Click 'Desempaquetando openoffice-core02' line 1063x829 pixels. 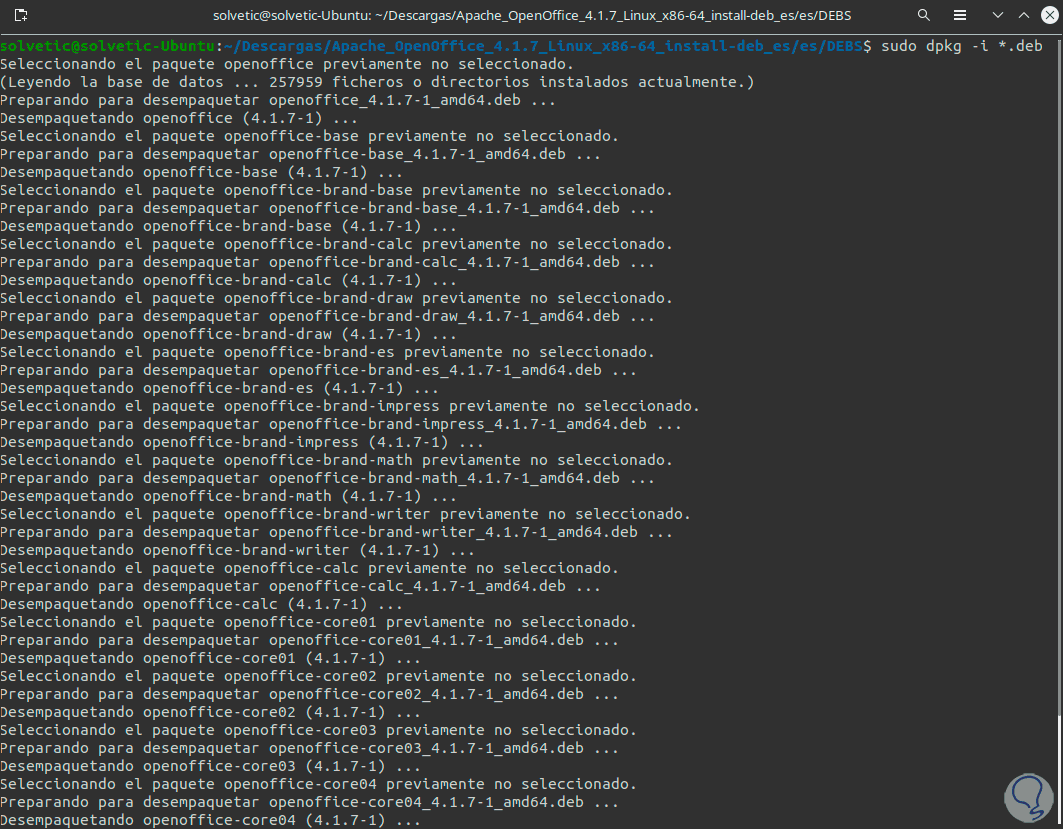click(211, 712)
